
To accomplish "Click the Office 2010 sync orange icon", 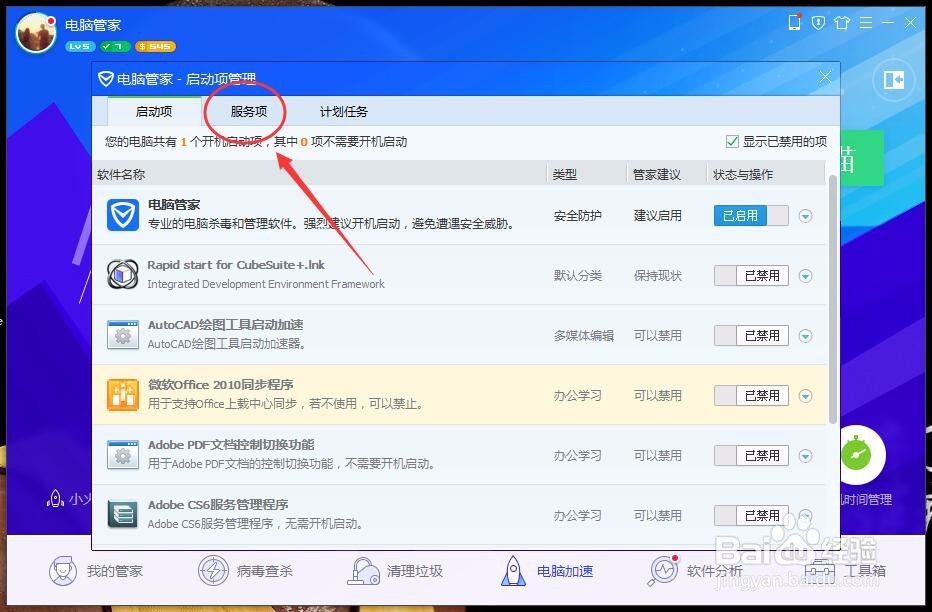I will [x=123, y=395].
